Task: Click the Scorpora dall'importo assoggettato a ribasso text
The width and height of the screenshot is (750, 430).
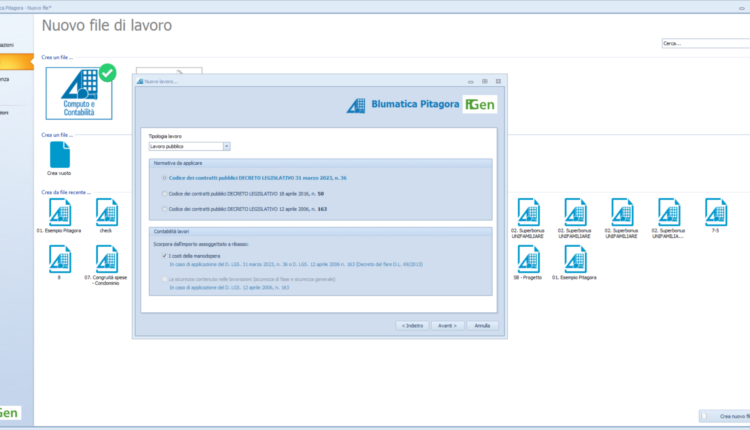Action: pos(201,244)
